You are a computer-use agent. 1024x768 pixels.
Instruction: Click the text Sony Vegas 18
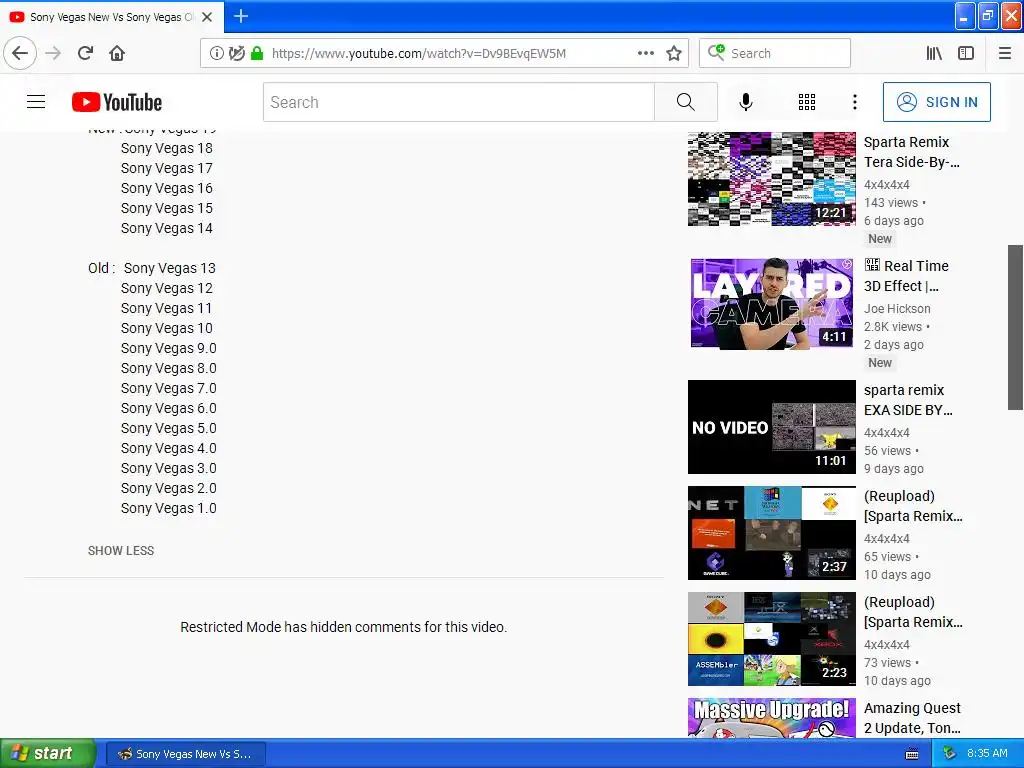[x=167, y=148]
